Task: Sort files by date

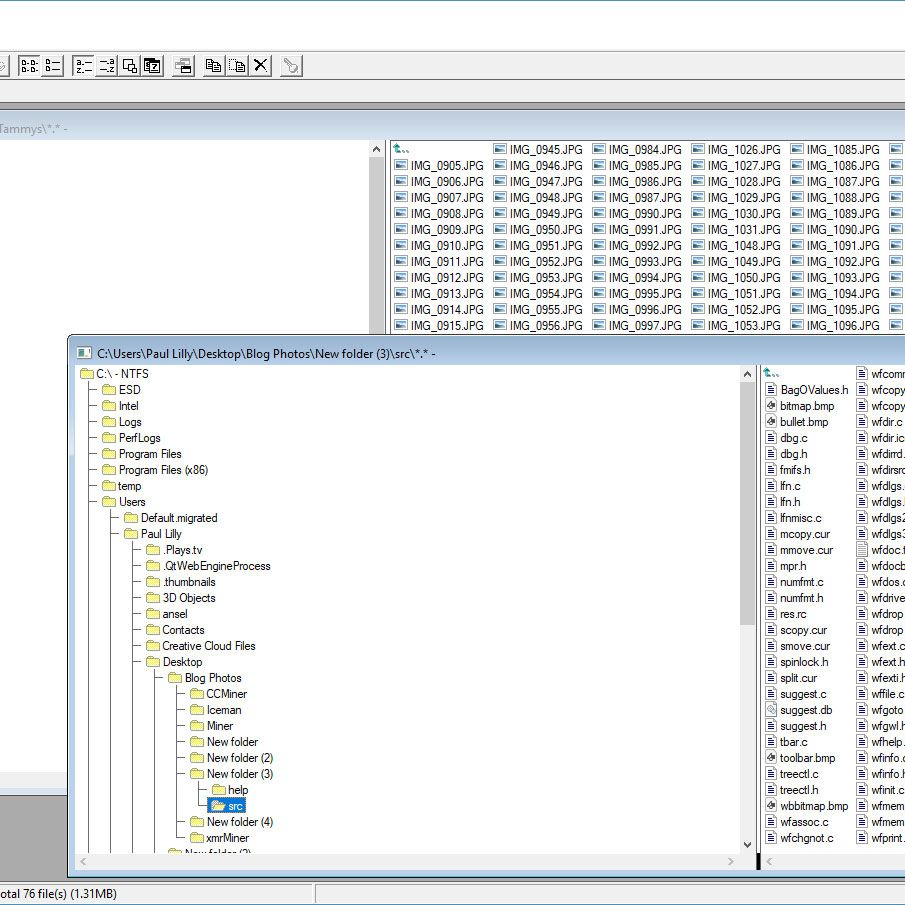Action: point(152,66)
